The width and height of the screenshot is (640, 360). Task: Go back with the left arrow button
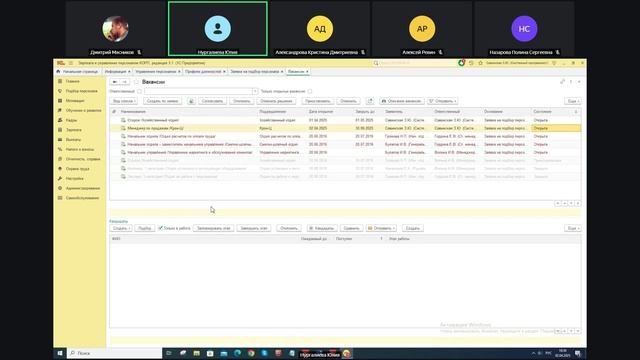[x=115, y=82]
